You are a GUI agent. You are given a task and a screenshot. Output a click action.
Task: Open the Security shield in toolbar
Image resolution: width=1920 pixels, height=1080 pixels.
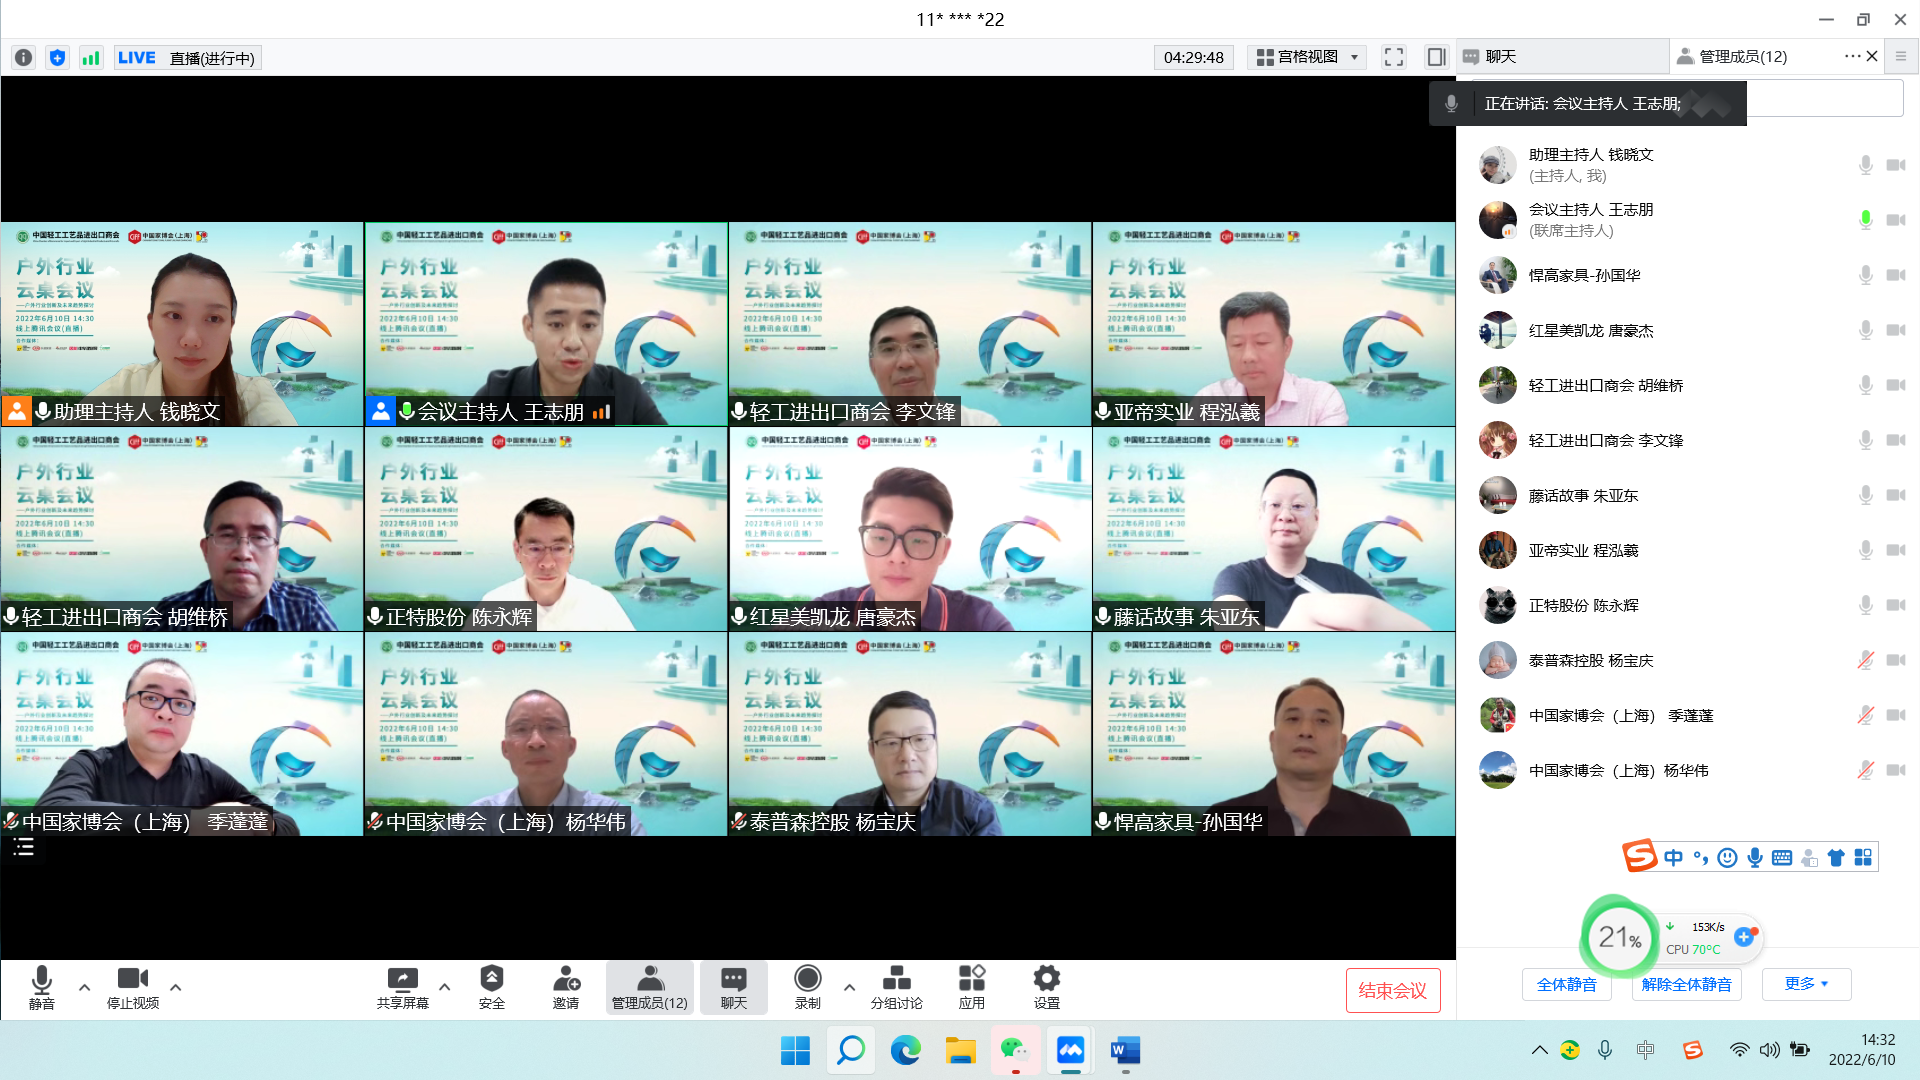(491, 986)
